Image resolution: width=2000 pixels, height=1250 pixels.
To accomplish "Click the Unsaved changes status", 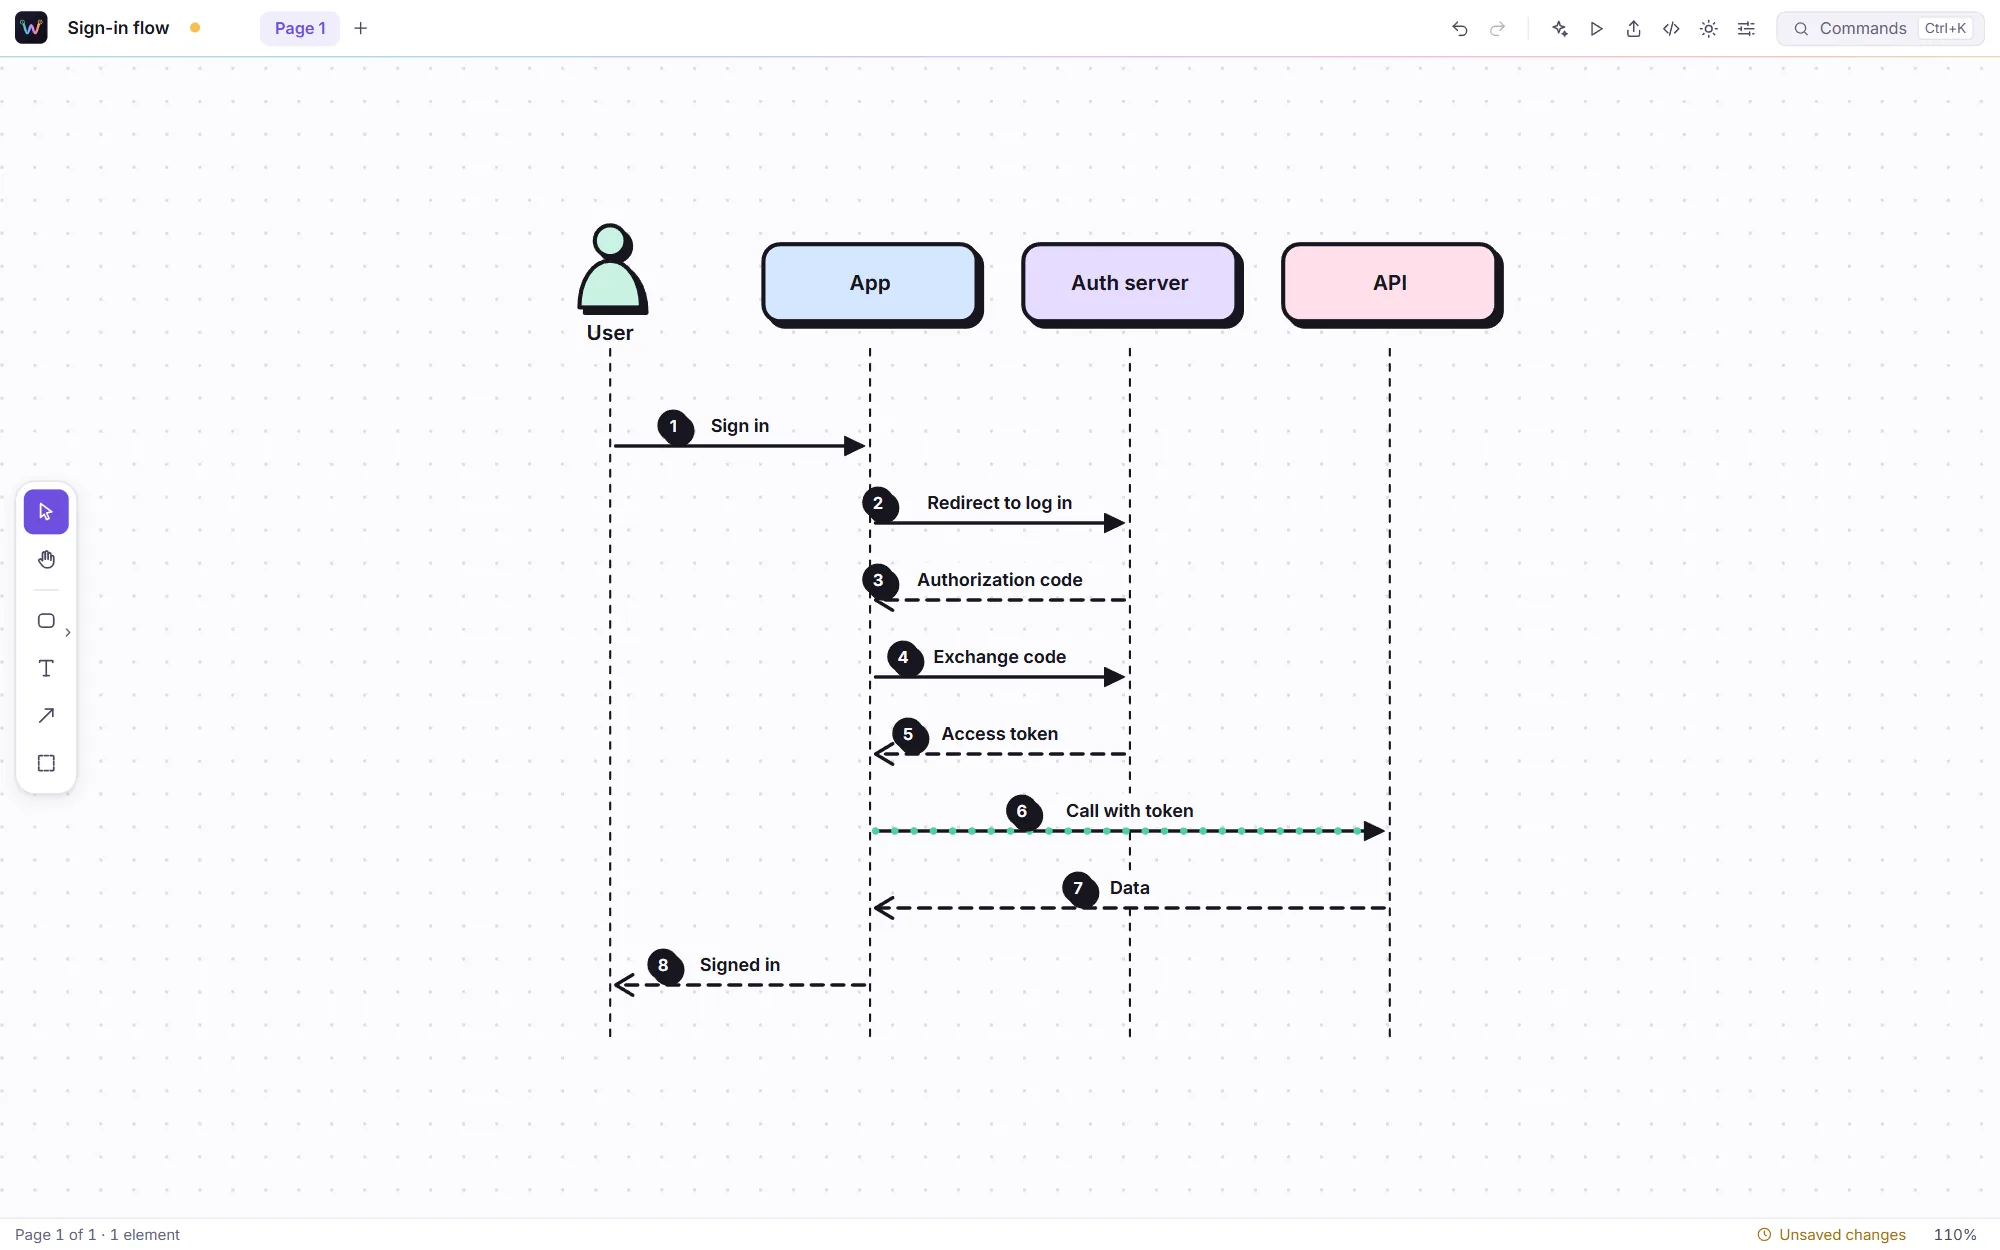I will (1831, 1235).
